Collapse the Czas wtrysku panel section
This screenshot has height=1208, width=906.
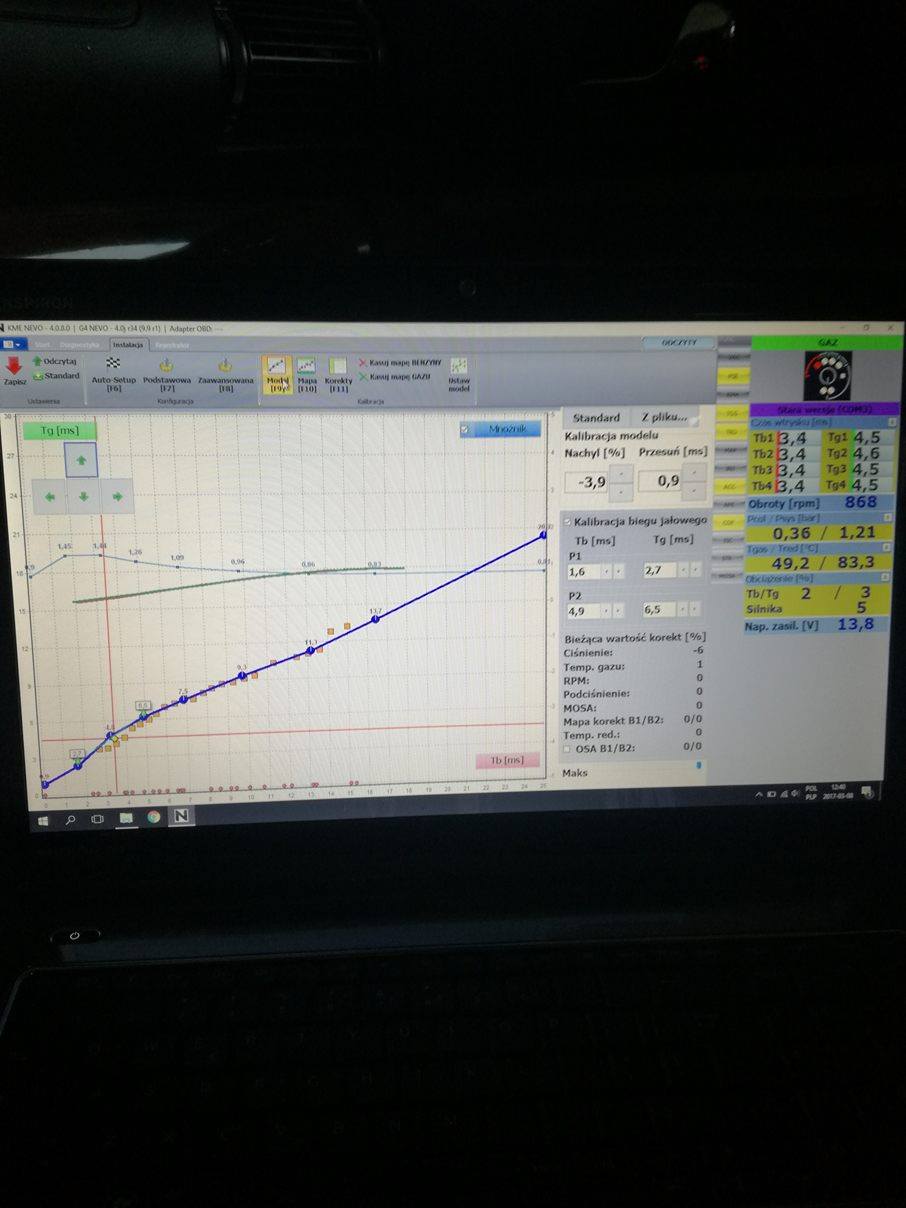coord(892,423)
